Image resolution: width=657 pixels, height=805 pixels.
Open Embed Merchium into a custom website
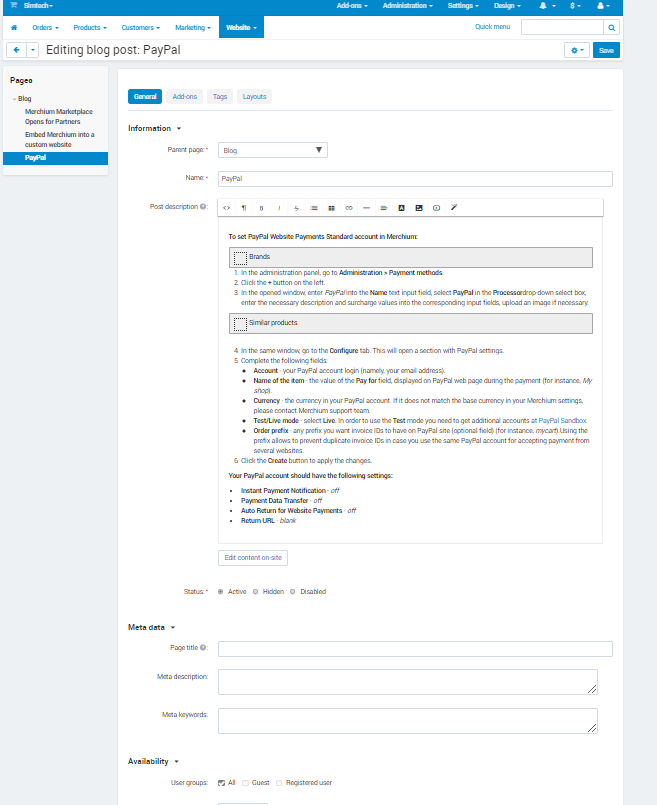(60, 140)
